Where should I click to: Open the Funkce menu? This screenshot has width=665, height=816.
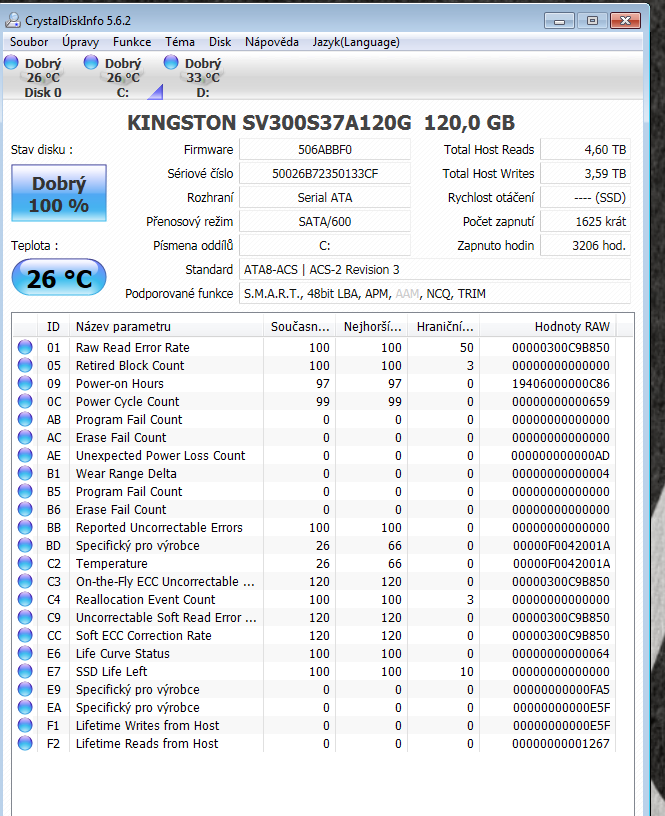tap(132, 42)
